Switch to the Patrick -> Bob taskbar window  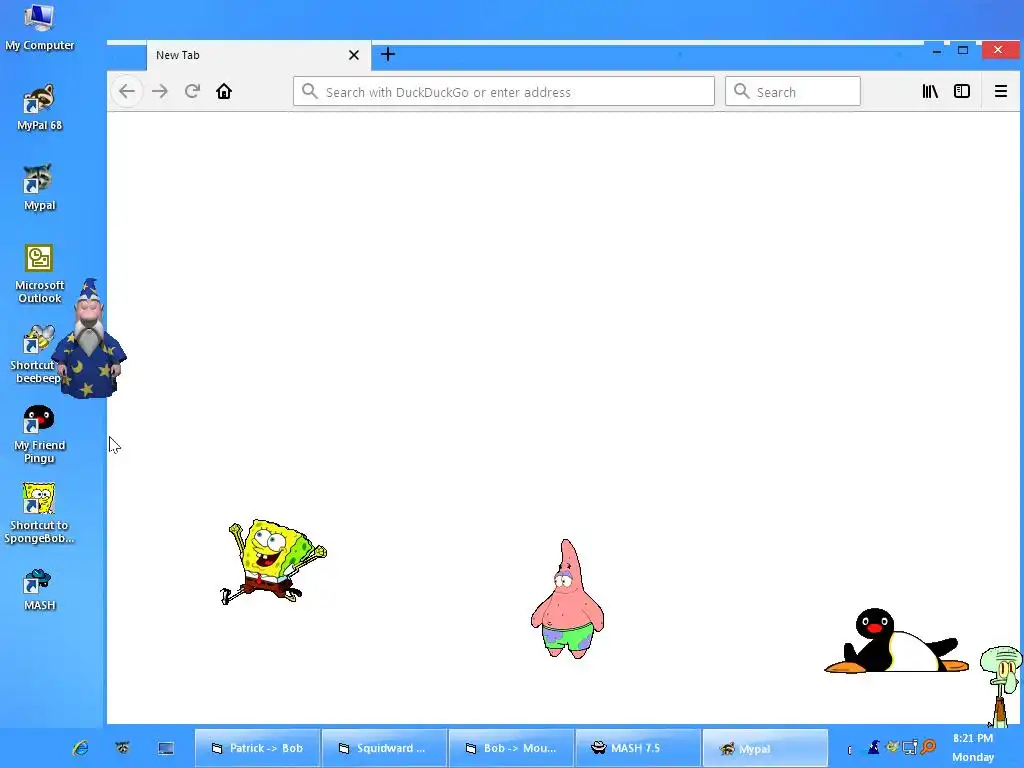click(257, 748)
